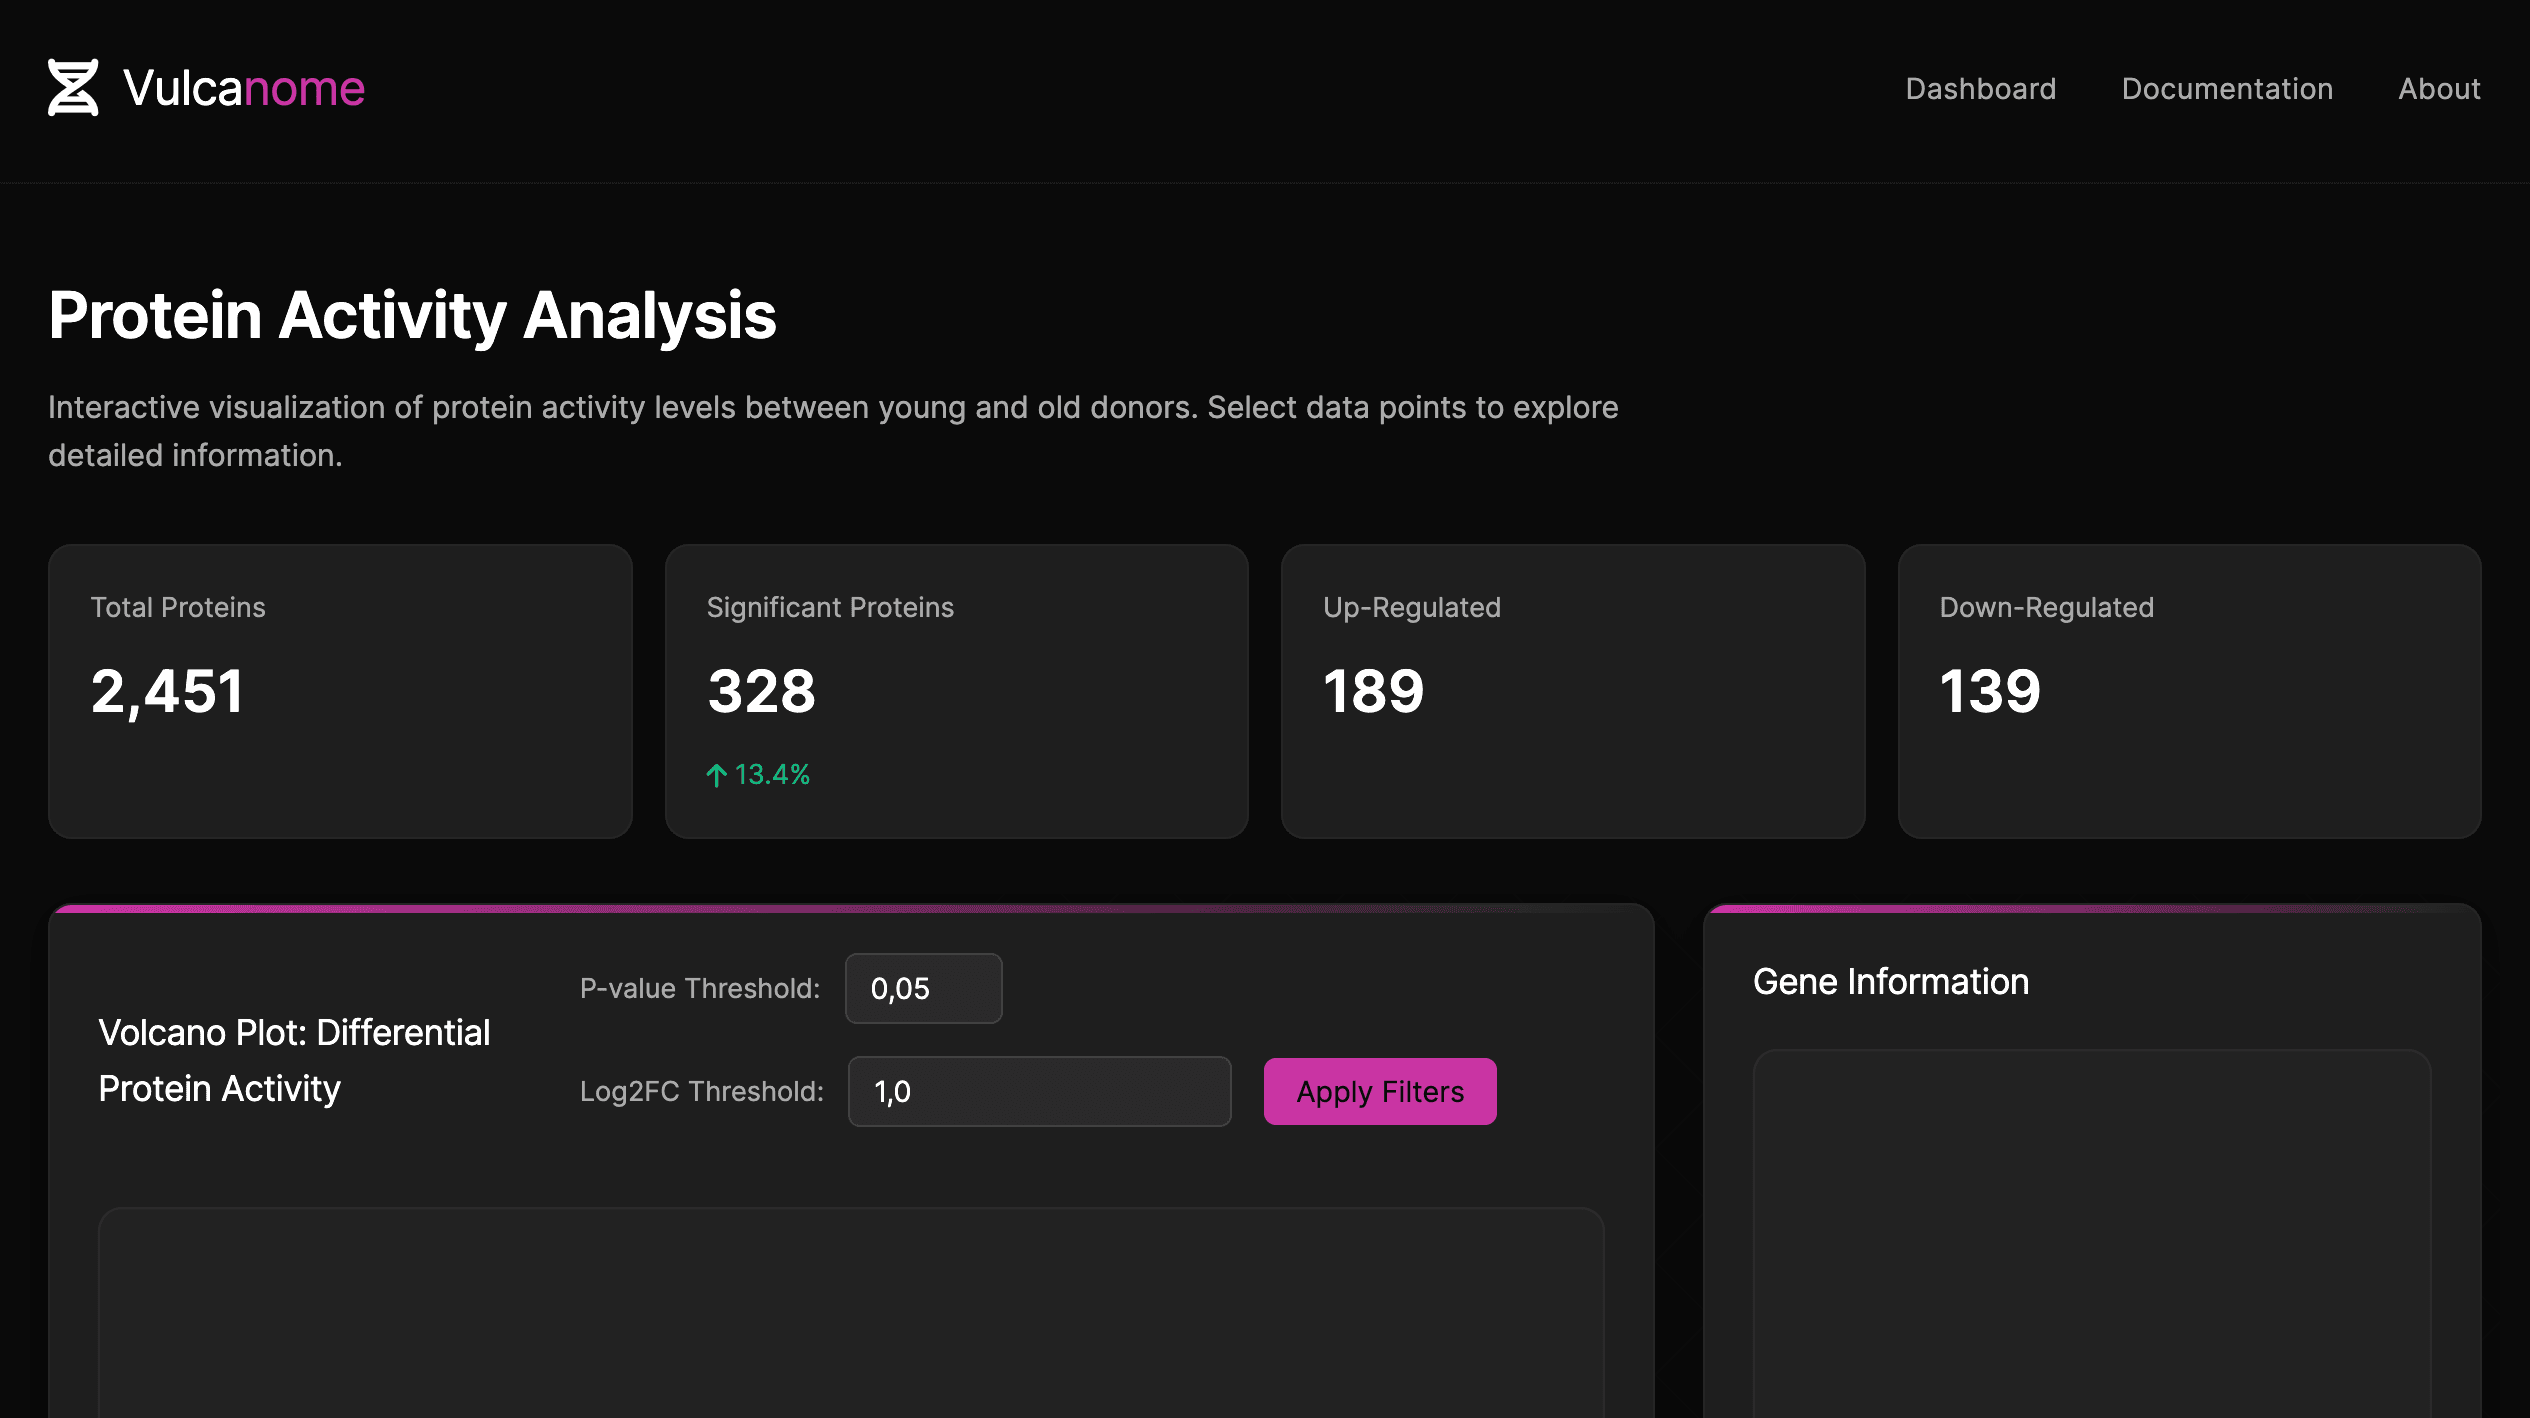Viewport: 2530px width, 1418px height.
Task: Click the Vulcanome DNA logo icon
Action: point(73,88)
